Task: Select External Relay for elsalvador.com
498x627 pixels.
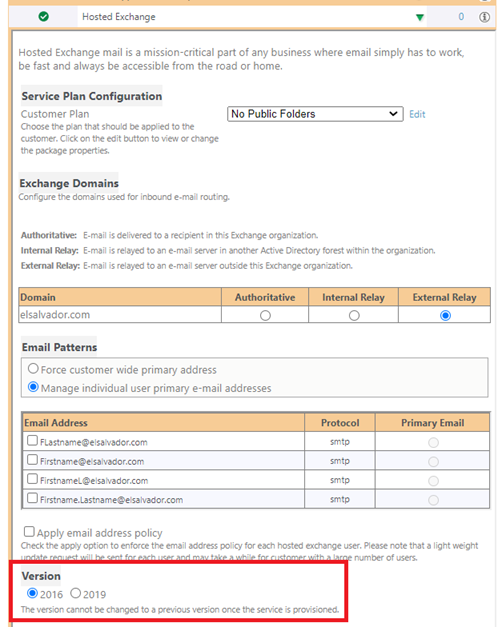Action: tap(445, 315)
